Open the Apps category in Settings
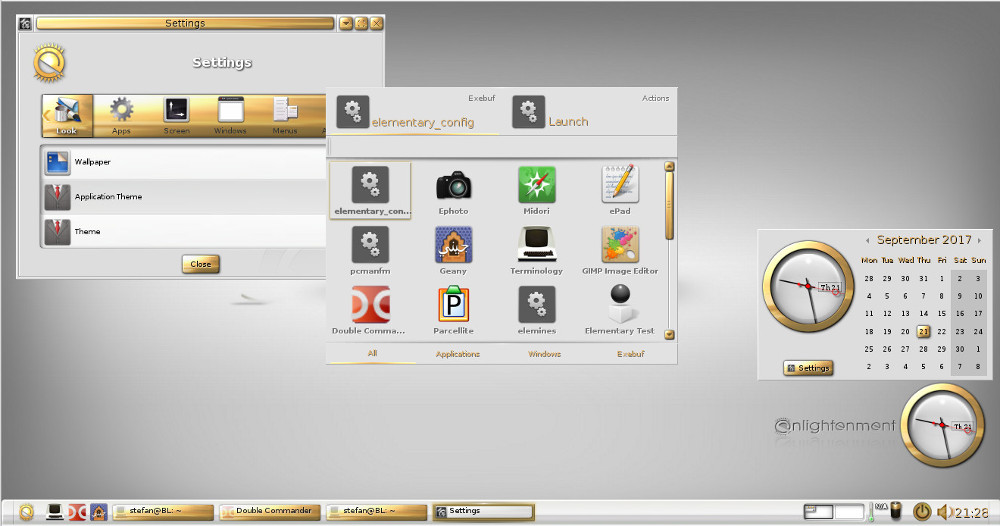This screenshot has width=1000, height=526. (121, 115)
